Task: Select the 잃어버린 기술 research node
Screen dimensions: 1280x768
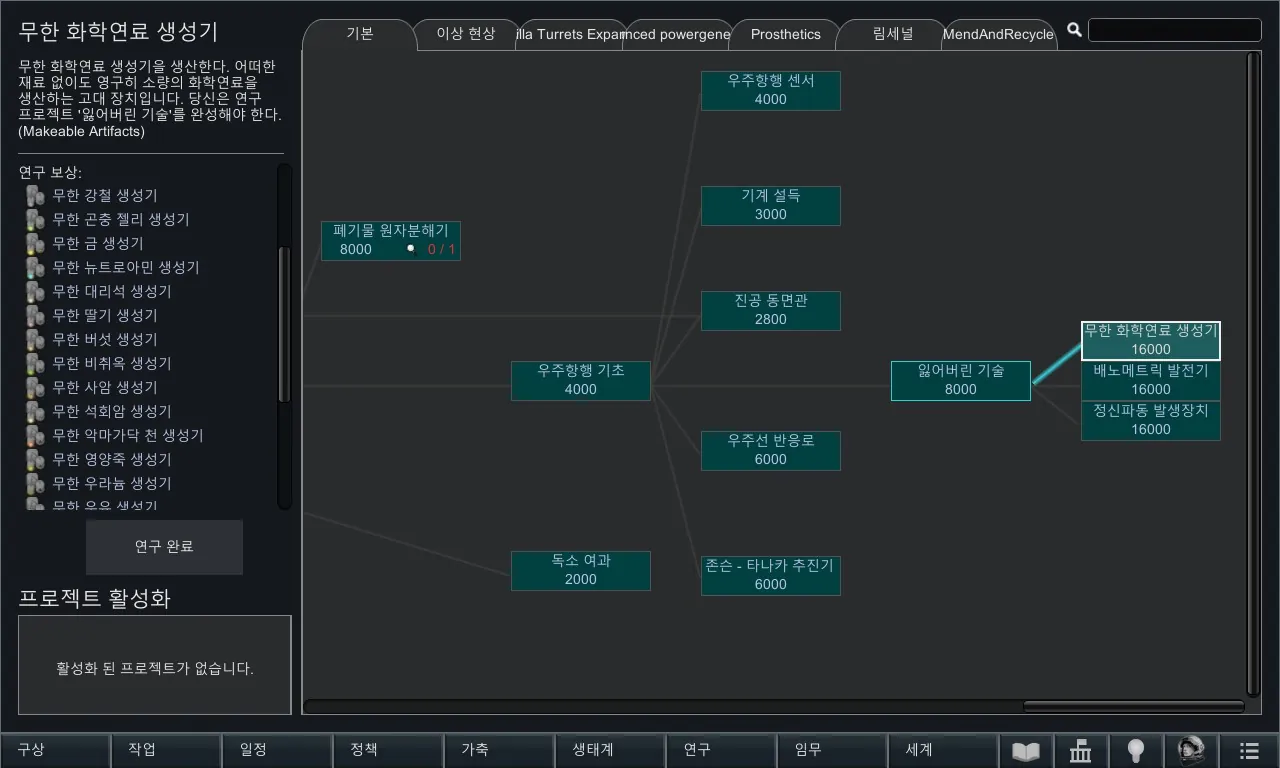Action: pyautogui.click(x=960, y=380)
